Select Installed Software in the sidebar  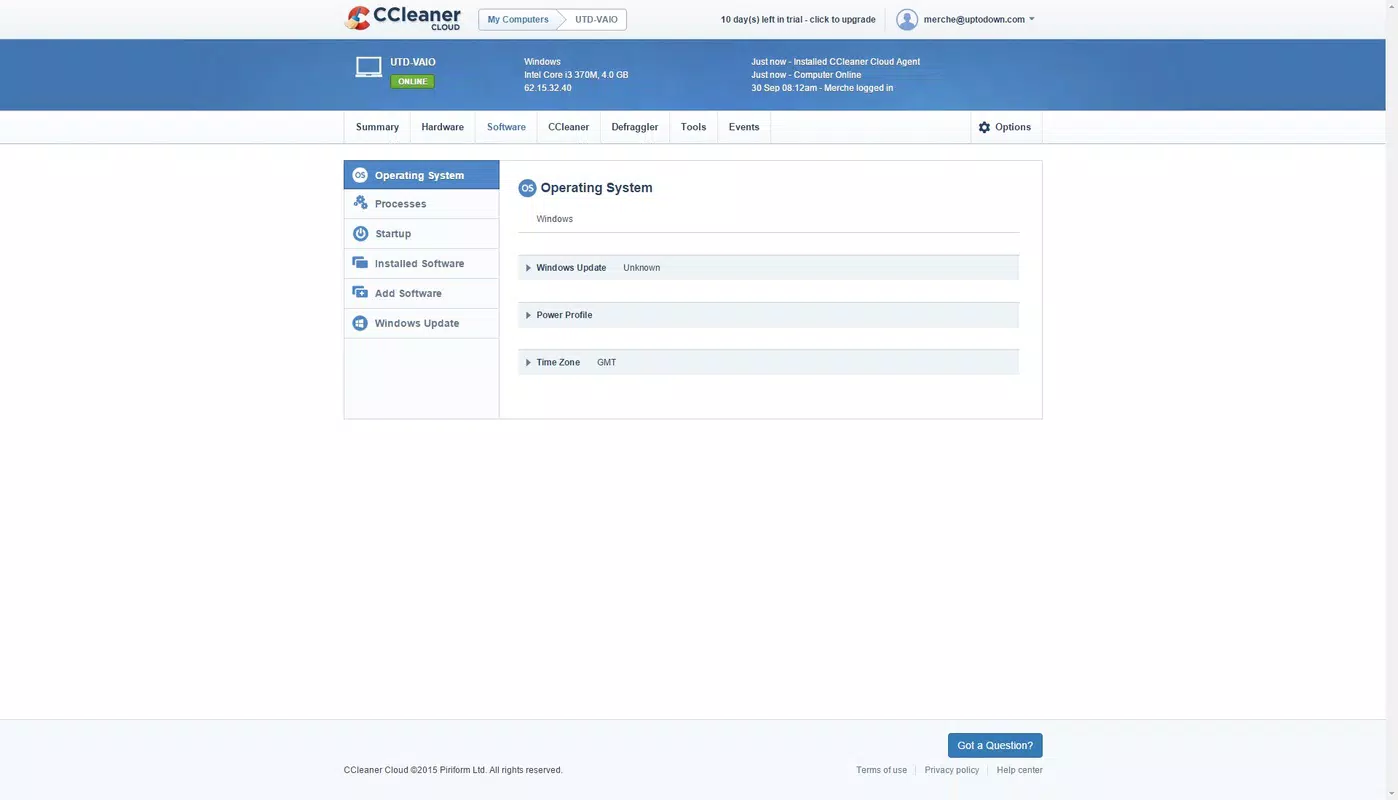(x=421, y=264)
